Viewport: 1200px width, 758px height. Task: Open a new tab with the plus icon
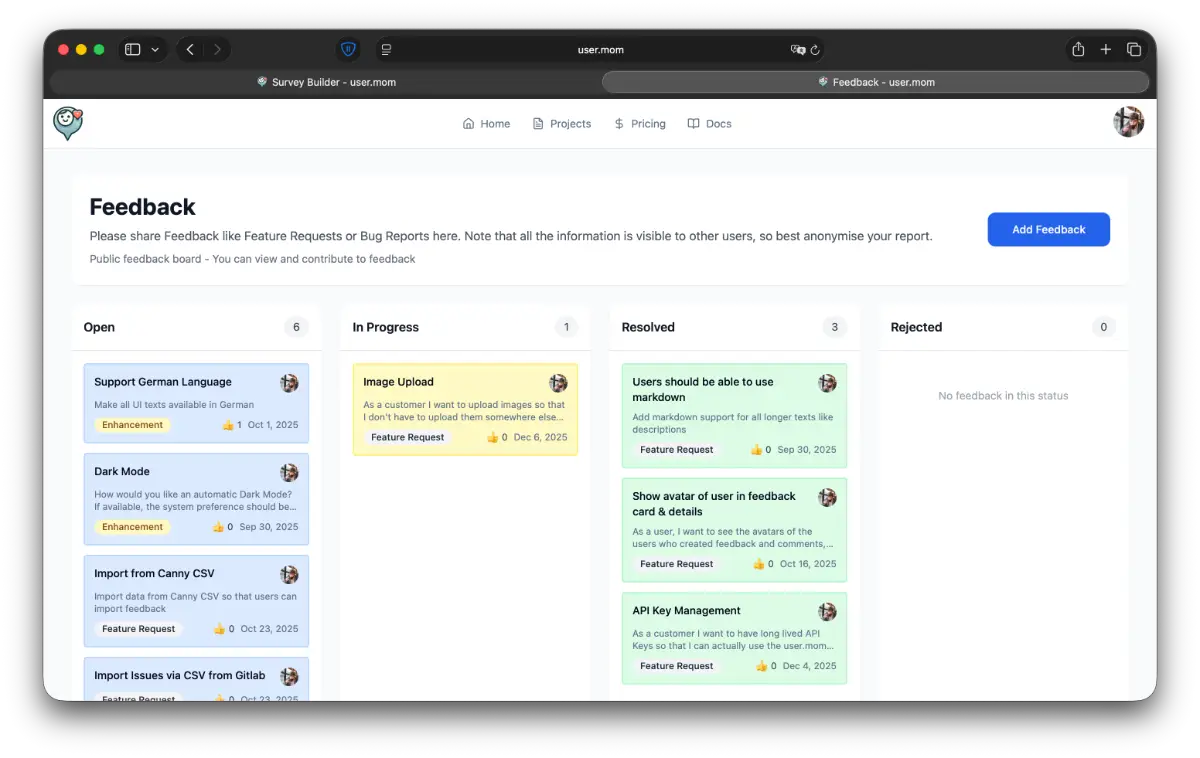[x=1106, y=50]
